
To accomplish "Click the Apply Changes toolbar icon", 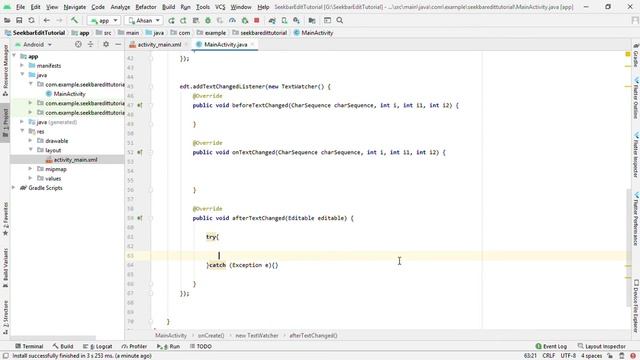I will [x=183, y=20].
